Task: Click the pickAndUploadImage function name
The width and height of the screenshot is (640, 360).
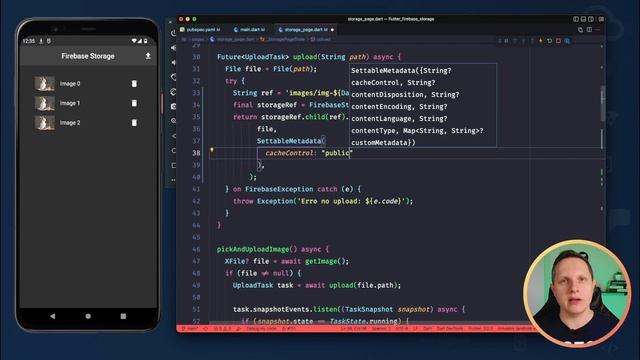Action: 253,249
